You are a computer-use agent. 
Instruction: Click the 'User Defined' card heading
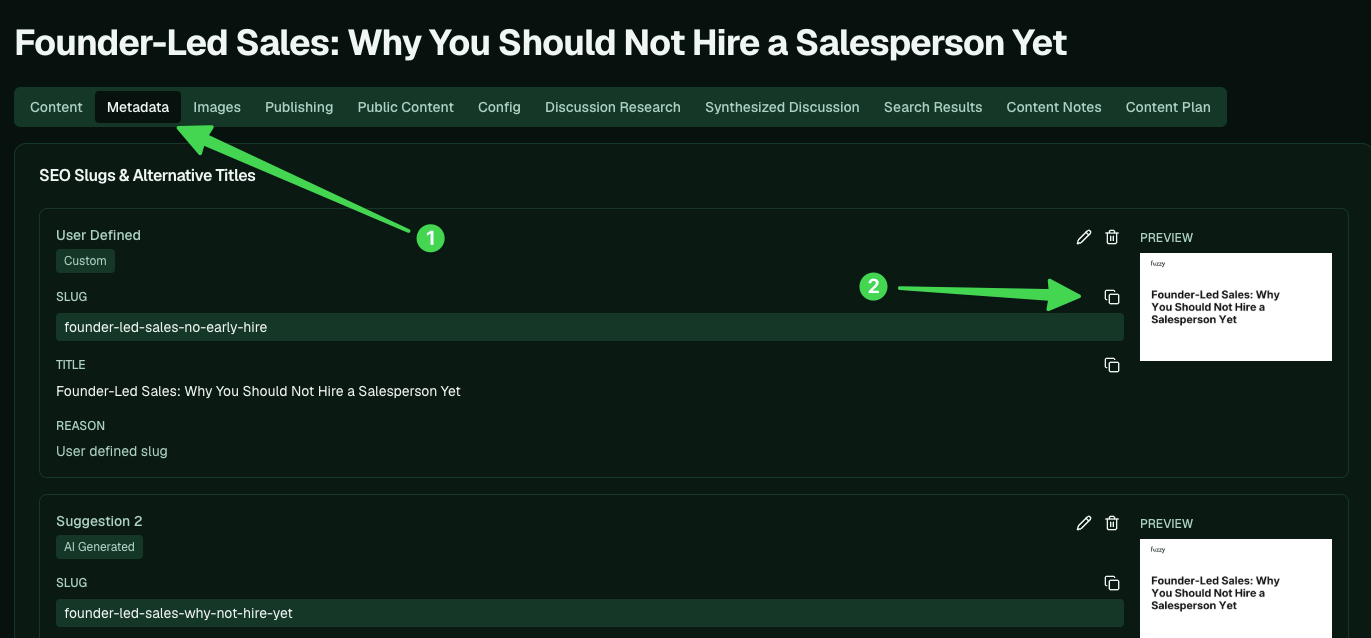coord(98,235)
